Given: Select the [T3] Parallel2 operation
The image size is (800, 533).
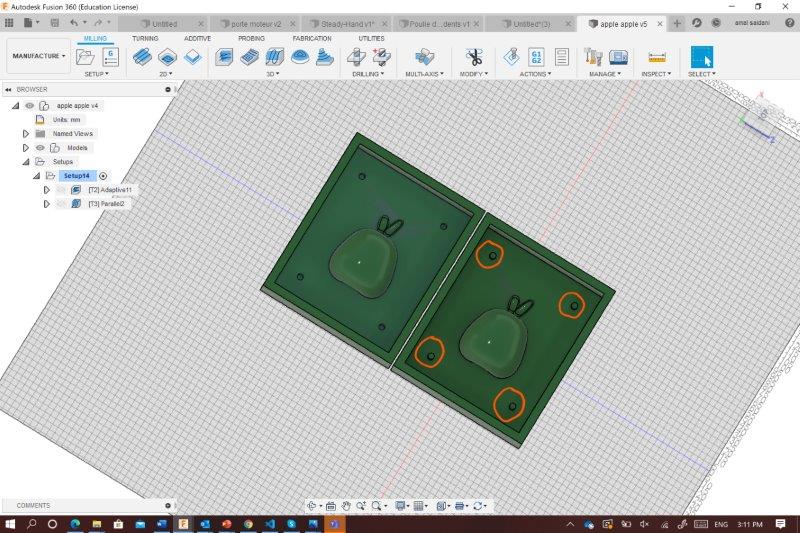Looking at the screenshot, I should click(108, 203).
